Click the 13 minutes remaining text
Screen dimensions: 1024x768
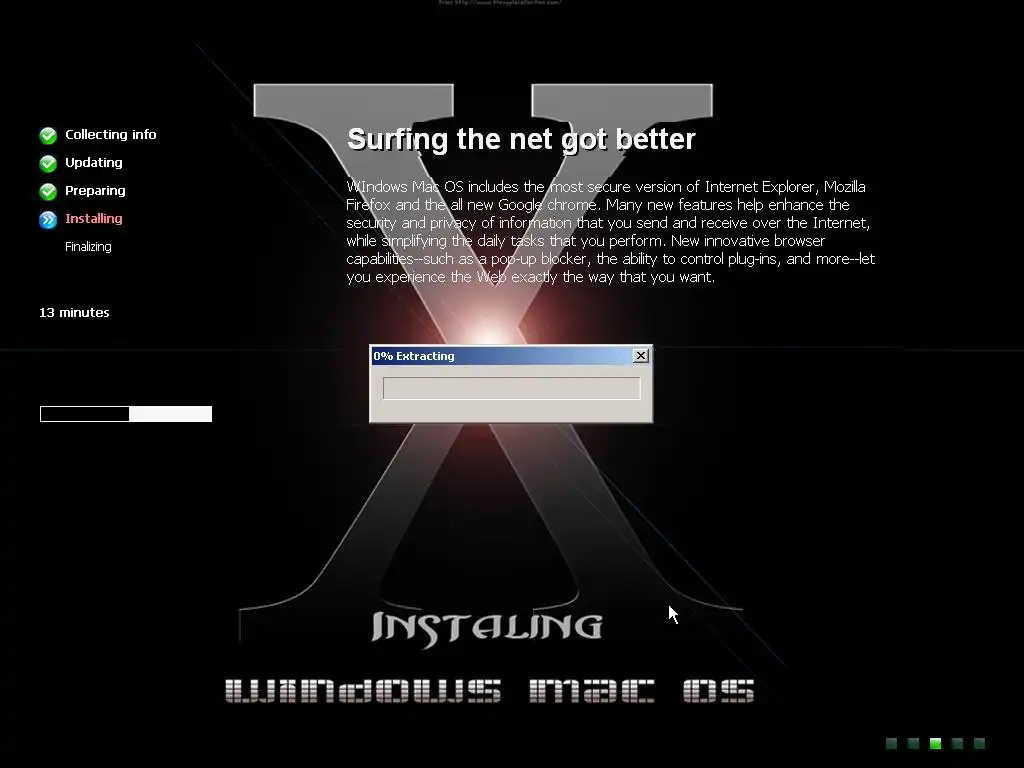click(74, 313)
